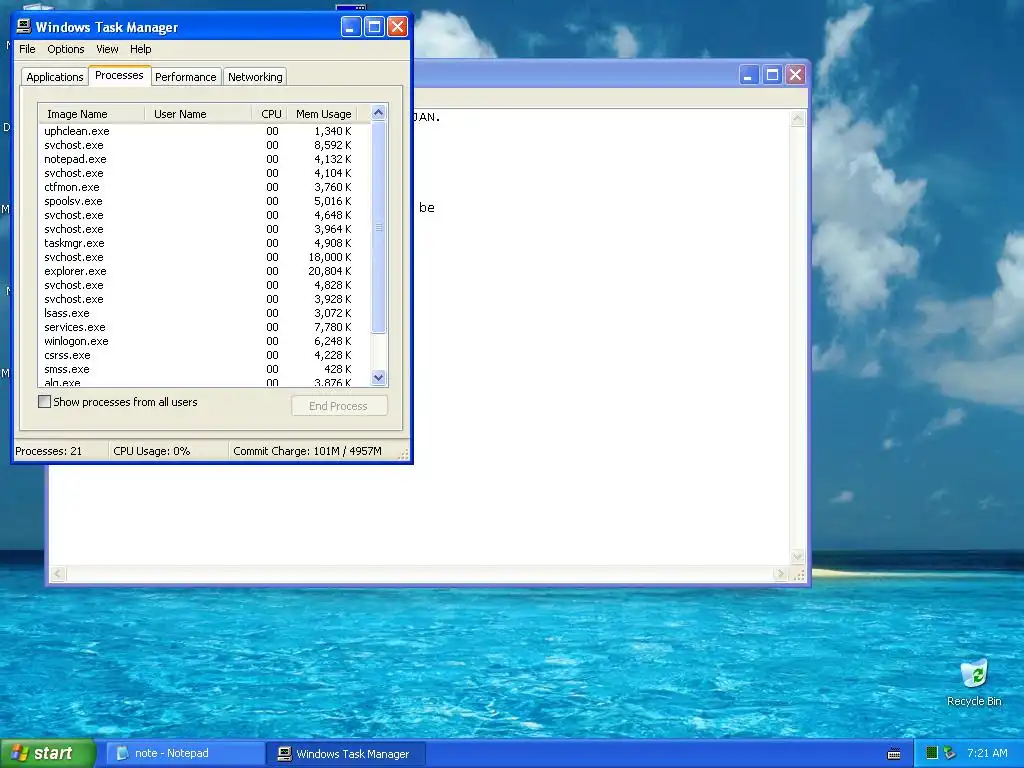The image size is (1024, 768).
Task: Click the process list scrollbar thumb
Action: pyautogui.click(x=379, y=227)
